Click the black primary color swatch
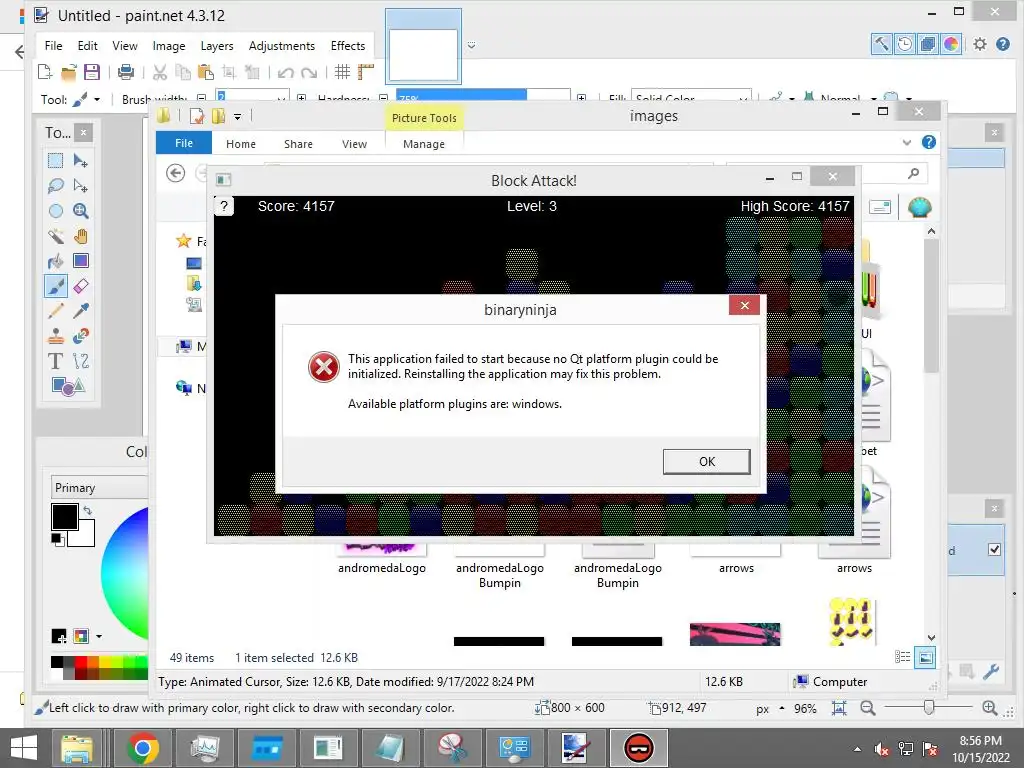The image size is (1024, 768). click(x=65, y=517)
